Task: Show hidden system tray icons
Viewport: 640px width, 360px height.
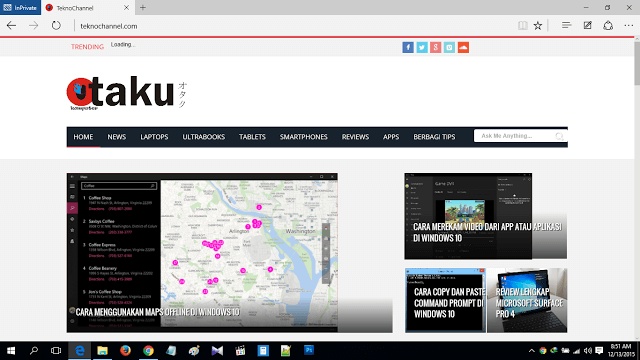Action: (531, 351)
